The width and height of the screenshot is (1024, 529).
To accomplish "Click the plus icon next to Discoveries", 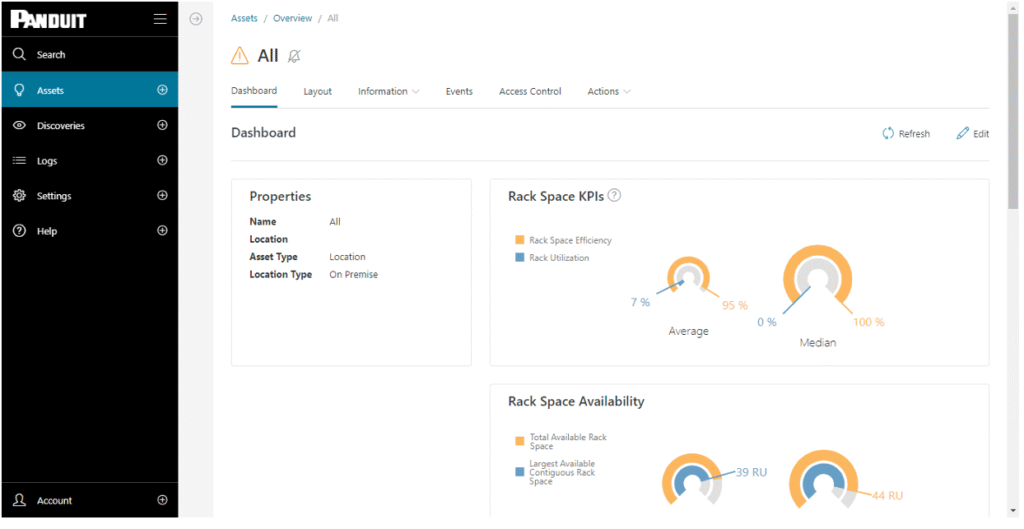I will point(162,125).
